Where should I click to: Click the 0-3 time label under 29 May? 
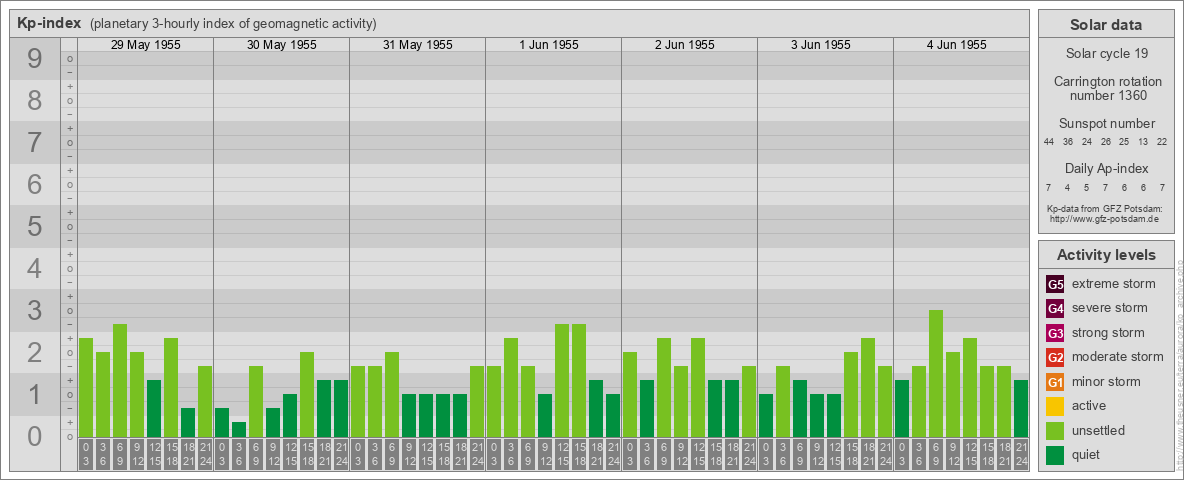click(86, 454)
